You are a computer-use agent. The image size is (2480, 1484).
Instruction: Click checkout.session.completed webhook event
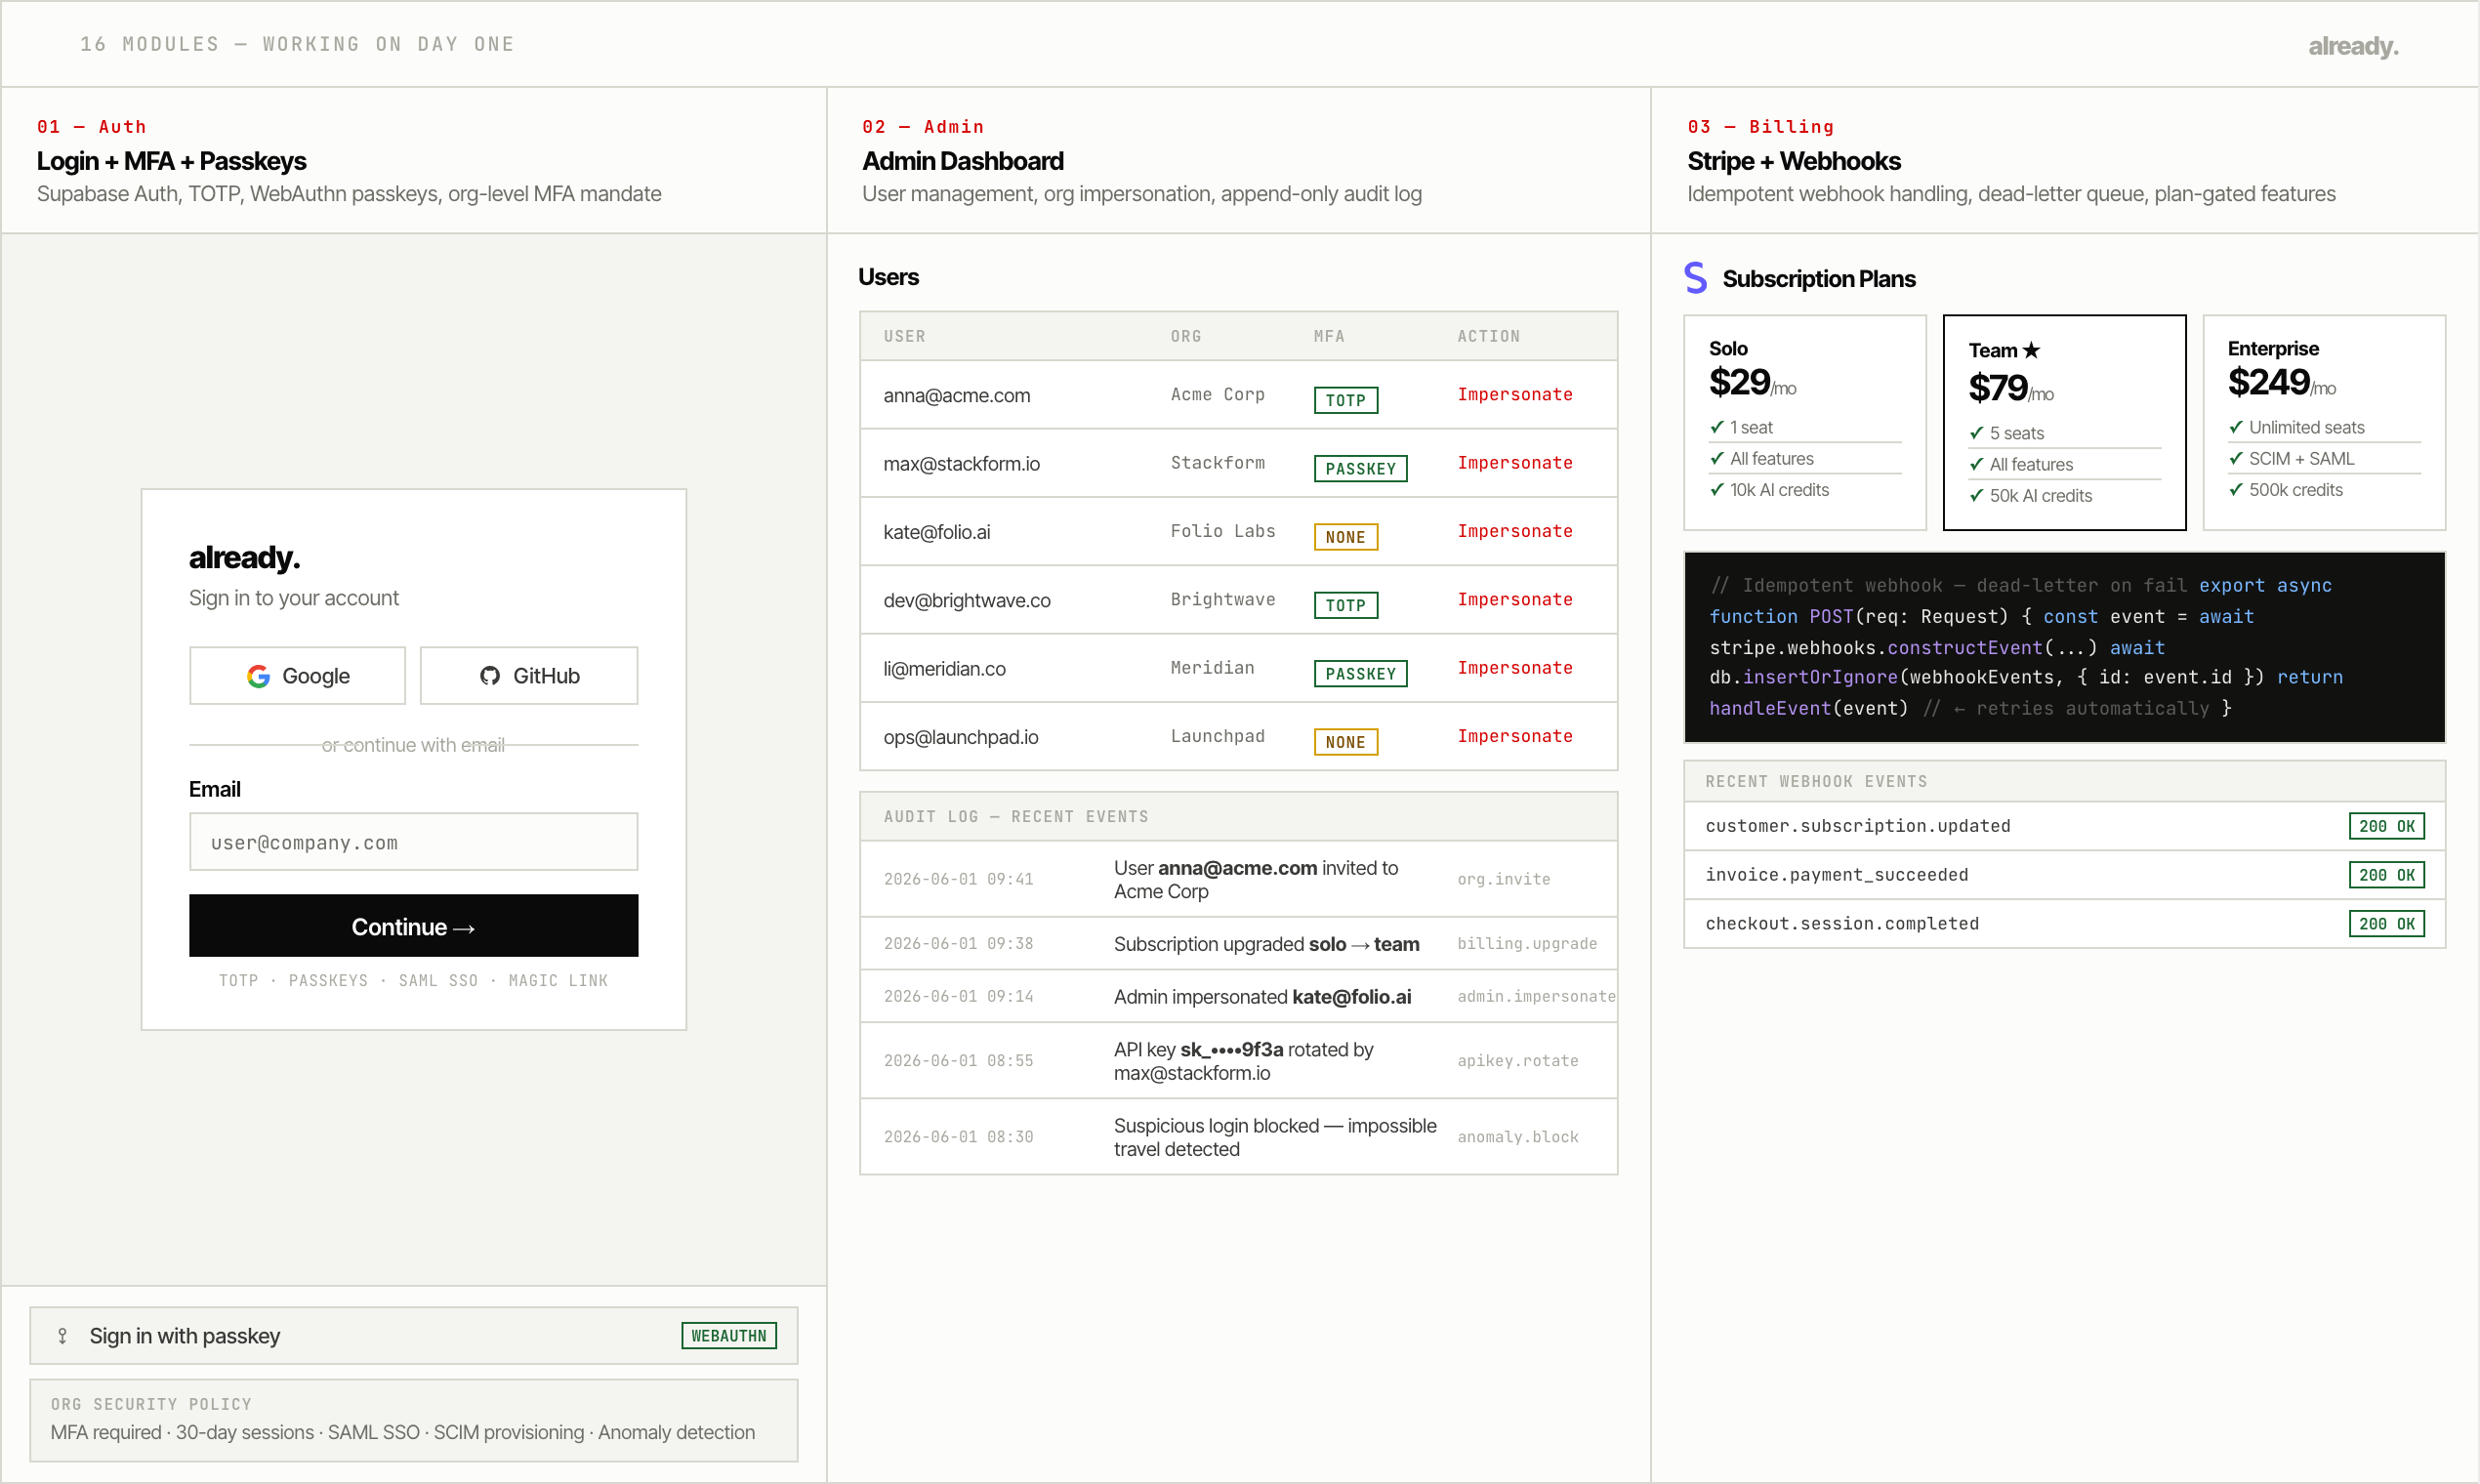[x=2065, y=924]
